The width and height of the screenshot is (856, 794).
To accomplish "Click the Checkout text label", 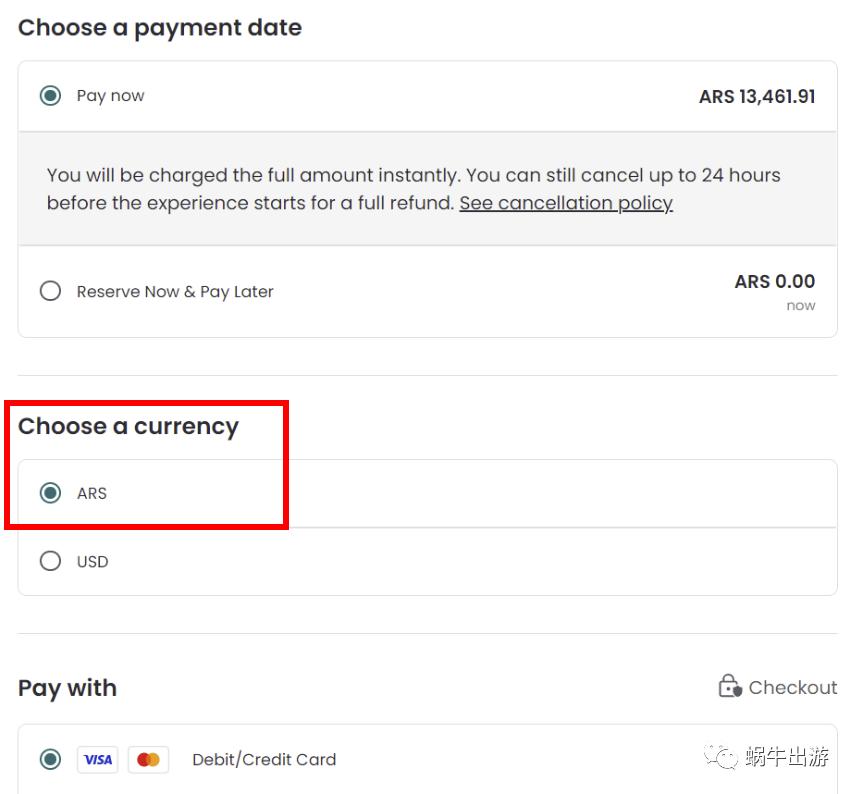I will [x=792, y=687].
